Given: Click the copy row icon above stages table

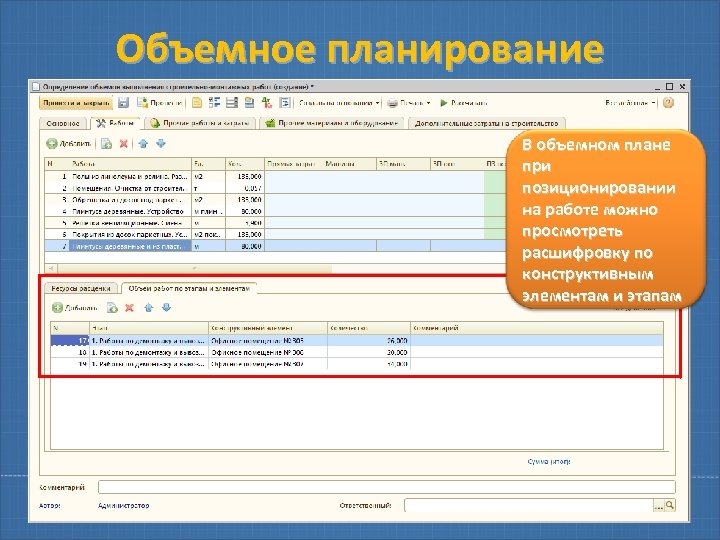Looking at the screenshot, I should 112,308.
